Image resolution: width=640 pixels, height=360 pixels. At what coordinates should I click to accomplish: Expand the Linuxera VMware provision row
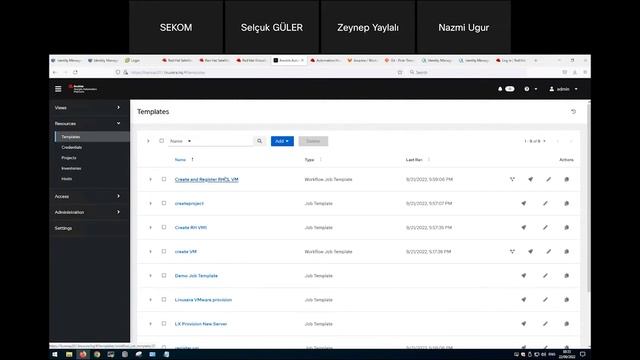pyautogui.click(x=150, y=300)
